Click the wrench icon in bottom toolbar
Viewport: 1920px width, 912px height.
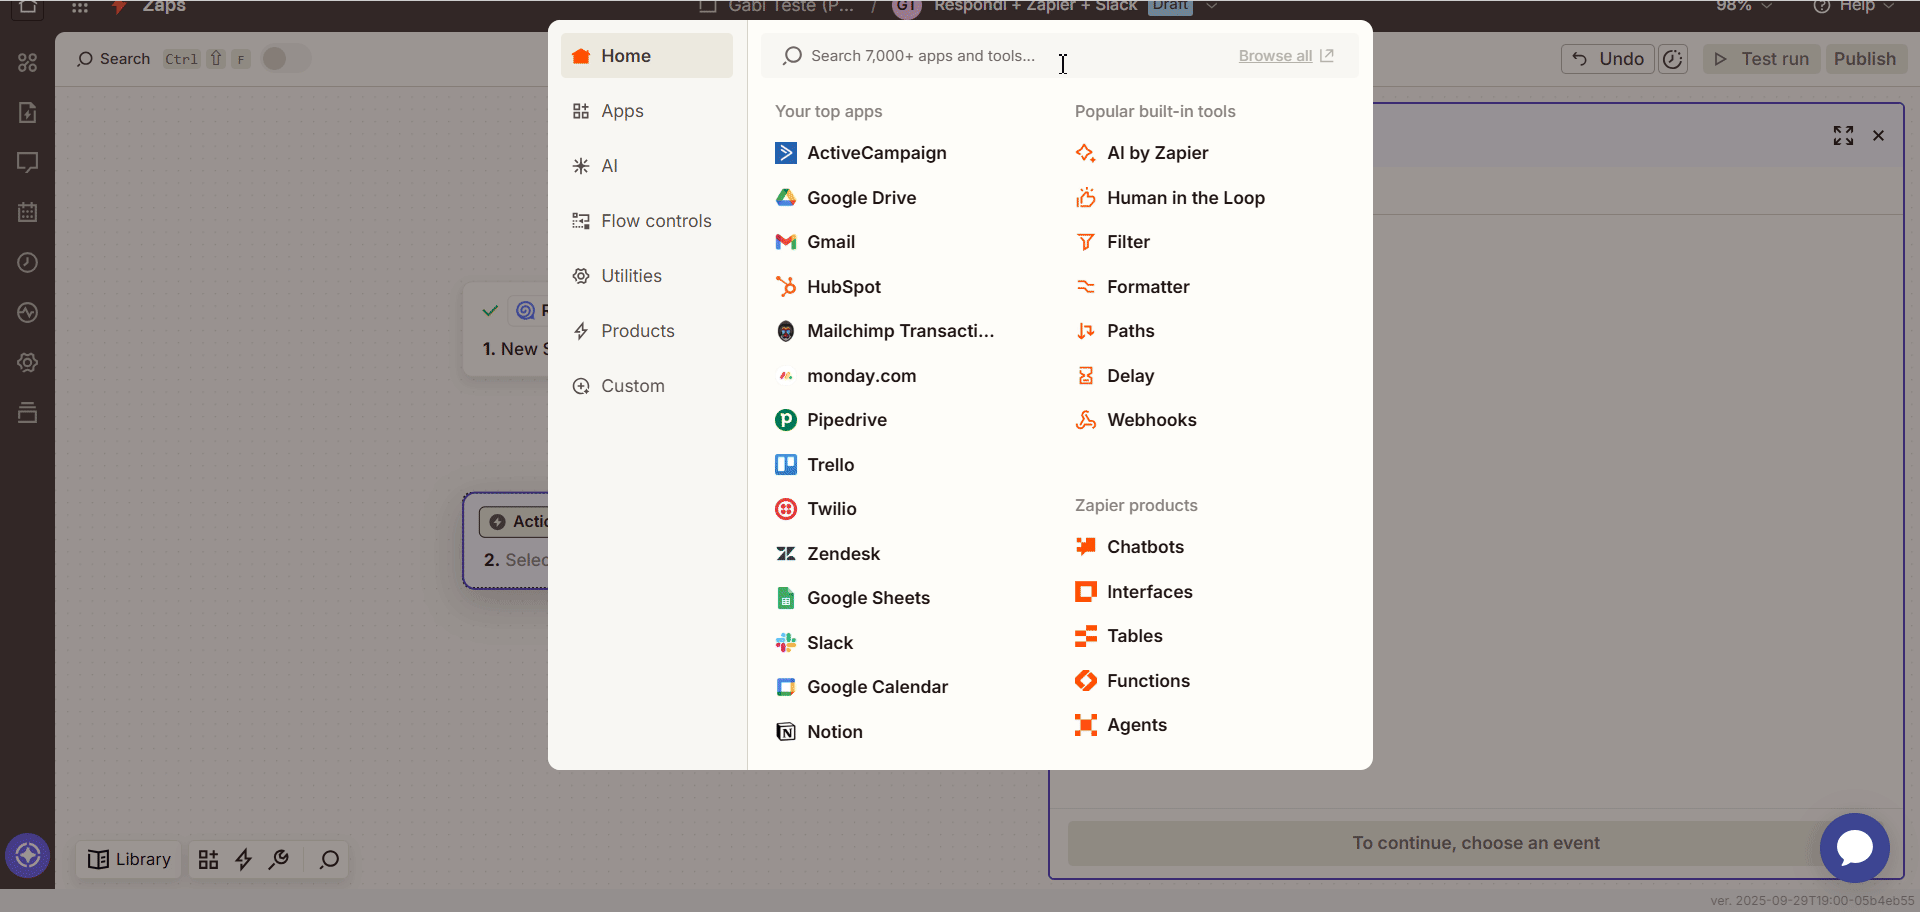coord(279,860)
